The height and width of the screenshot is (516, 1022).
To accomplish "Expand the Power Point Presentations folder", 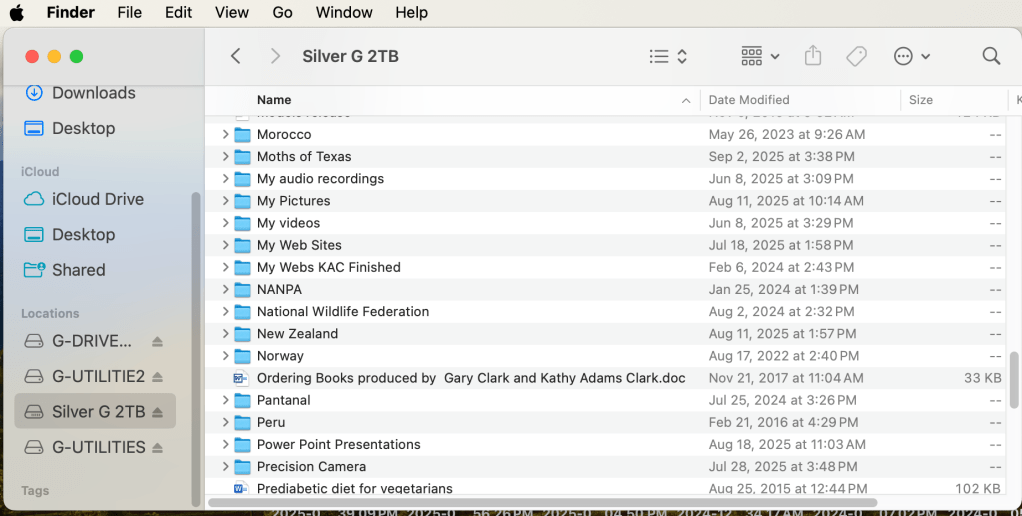I will (226, 445).
